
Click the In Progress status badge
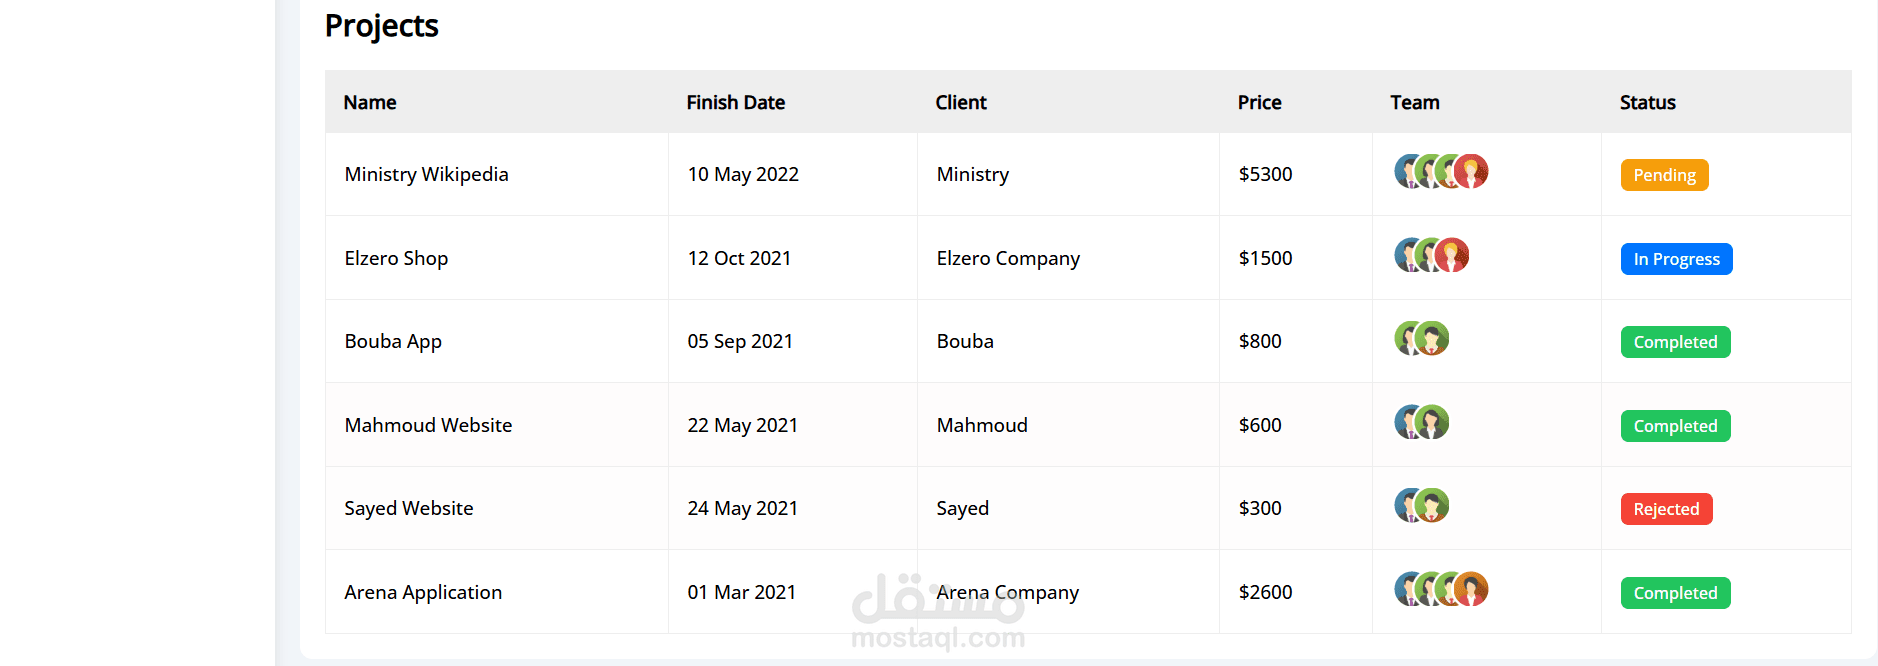(1676, 259)
